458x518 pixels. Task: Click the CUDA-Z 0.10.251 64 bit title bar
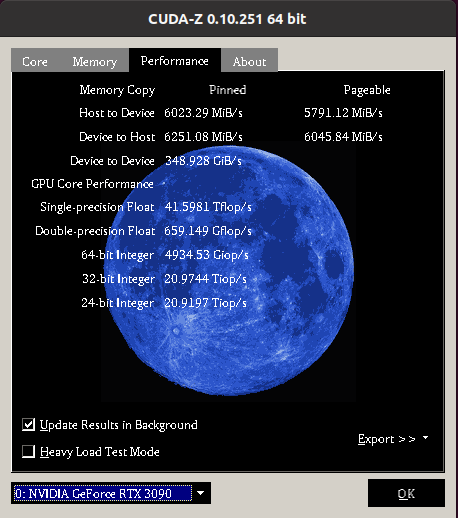tap(227, 19)
